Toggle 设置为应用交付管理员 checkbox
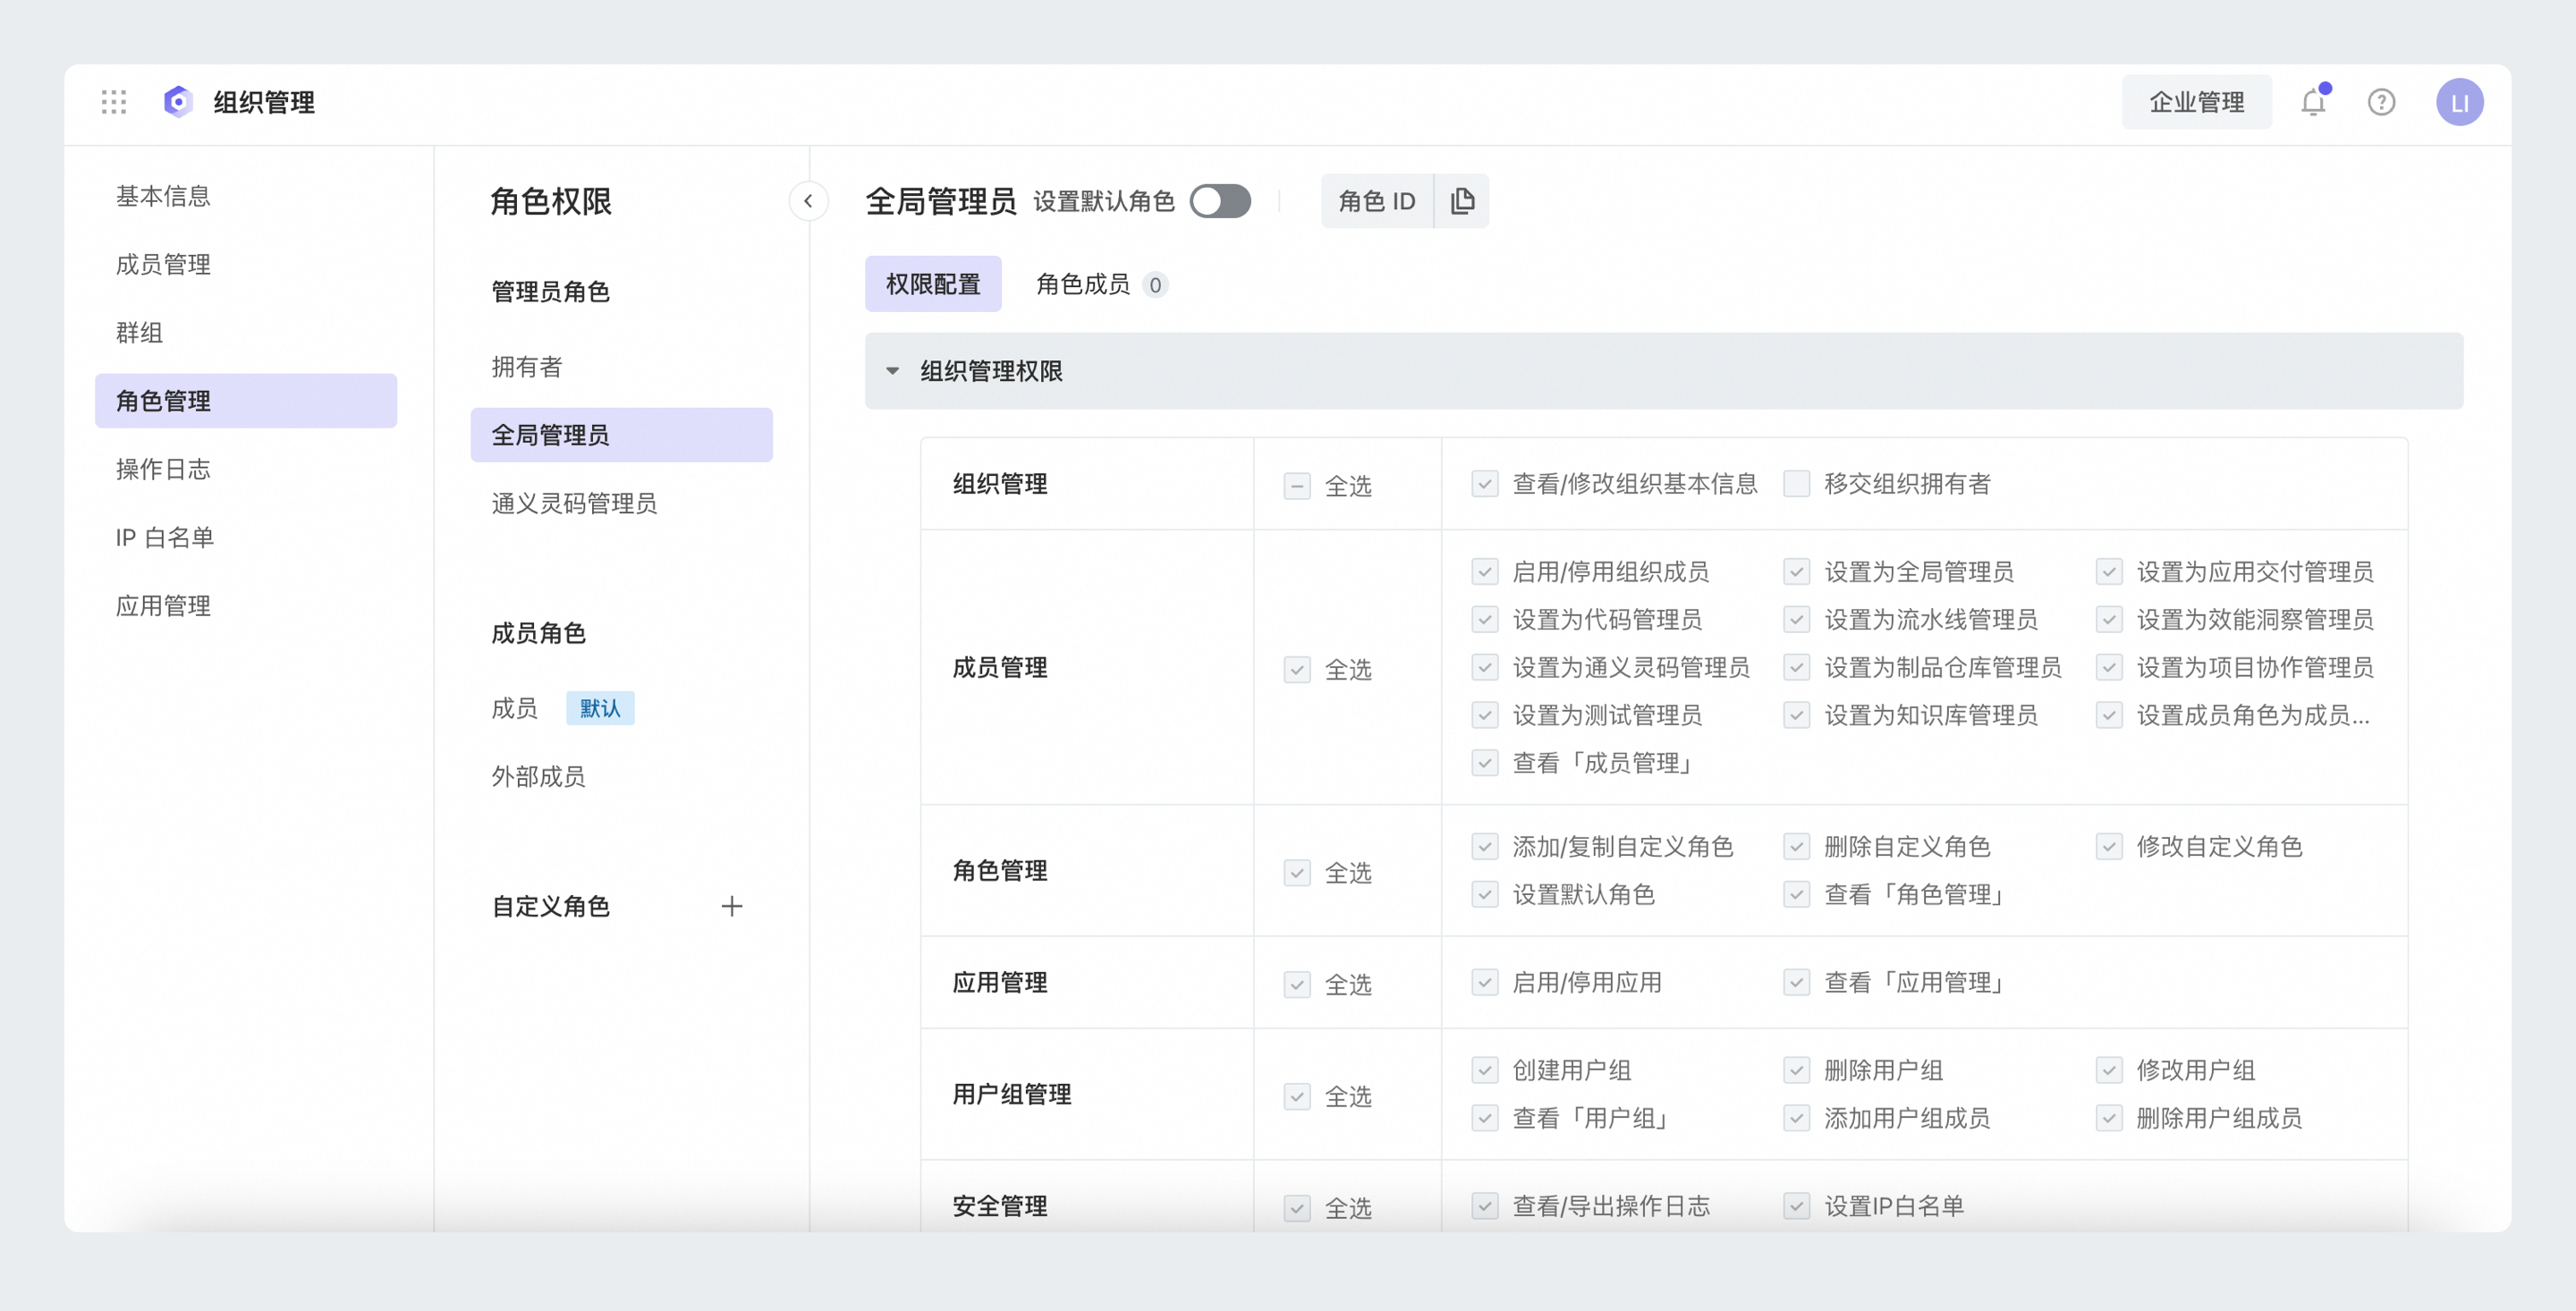 click(2109, 572)
